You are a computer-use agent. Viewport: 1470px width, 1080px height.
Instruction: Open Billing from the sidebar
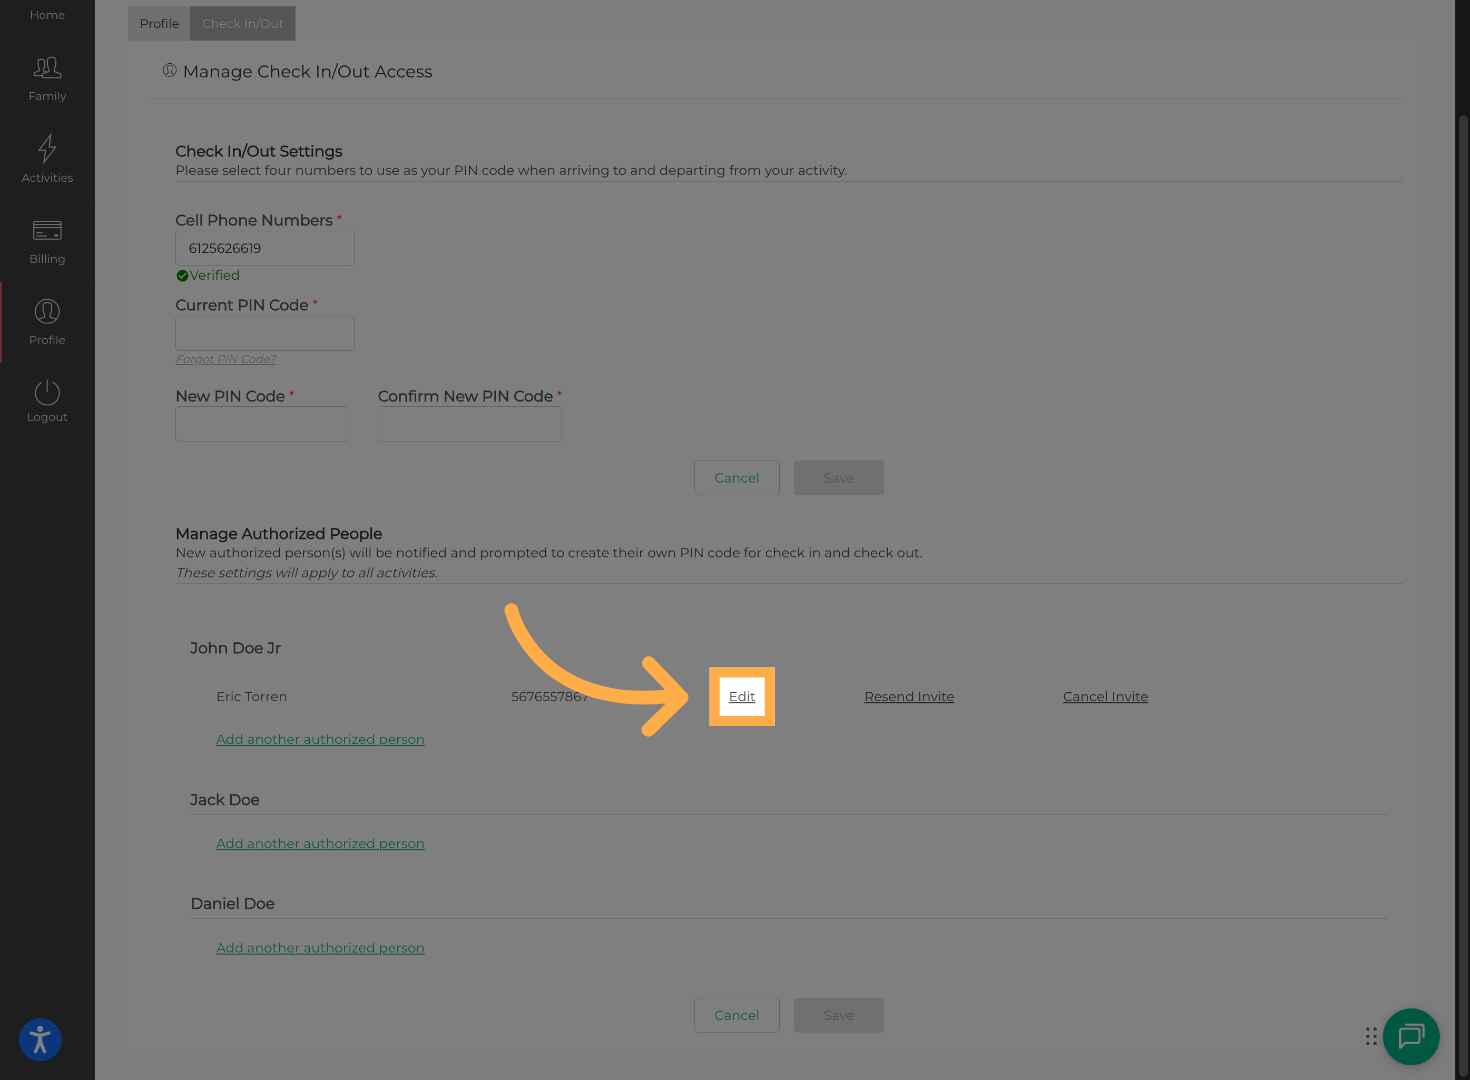(x=47, y=240)
